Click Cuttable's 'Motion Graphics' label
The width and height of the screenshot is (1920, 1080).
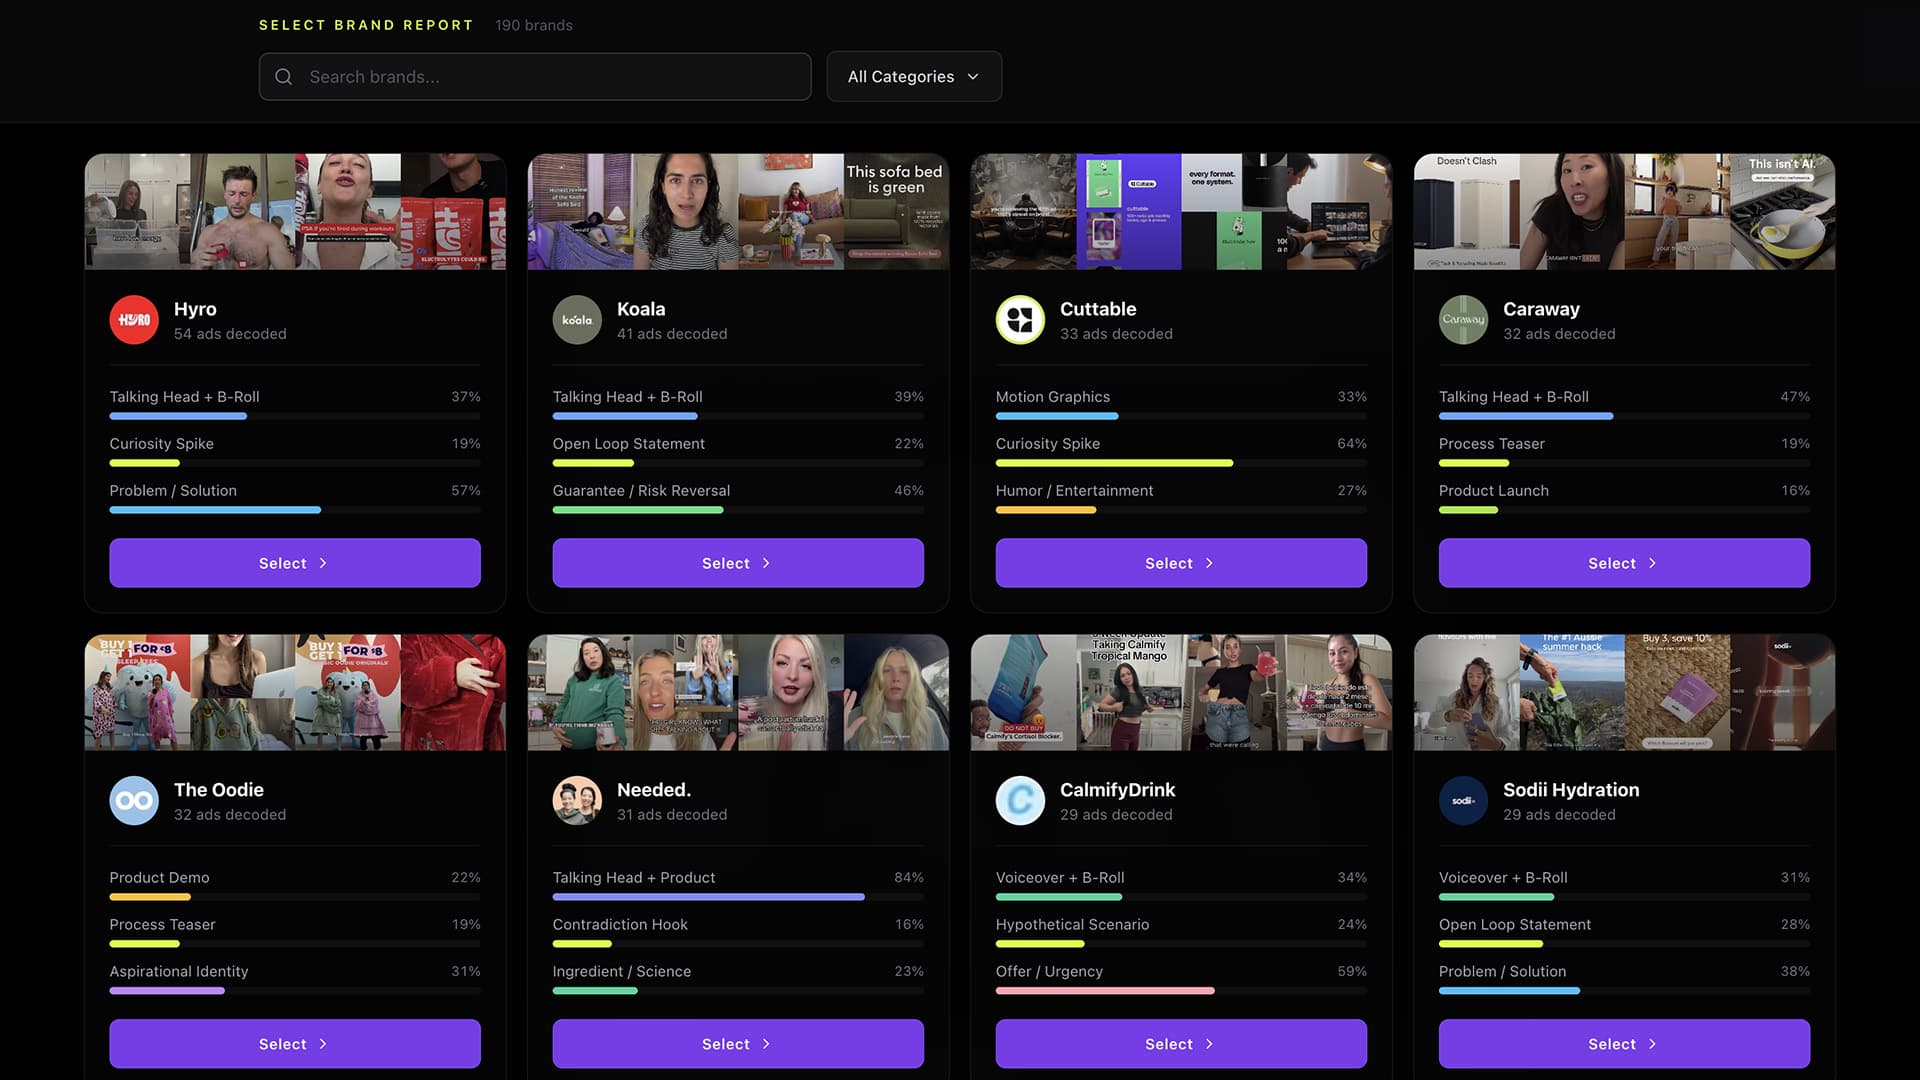(x=1053, y=397)
